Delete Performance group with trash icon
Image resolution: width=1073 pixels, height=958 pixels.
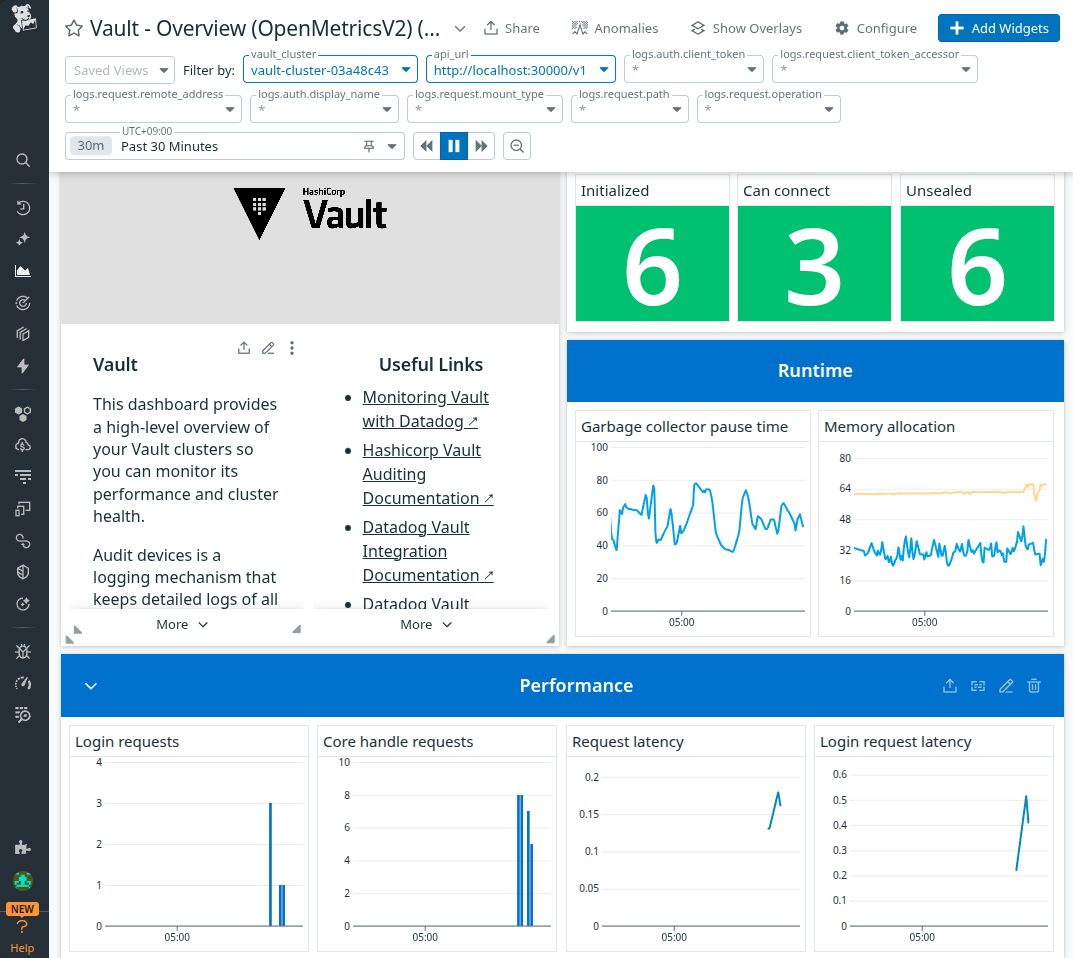[1034, 686]
